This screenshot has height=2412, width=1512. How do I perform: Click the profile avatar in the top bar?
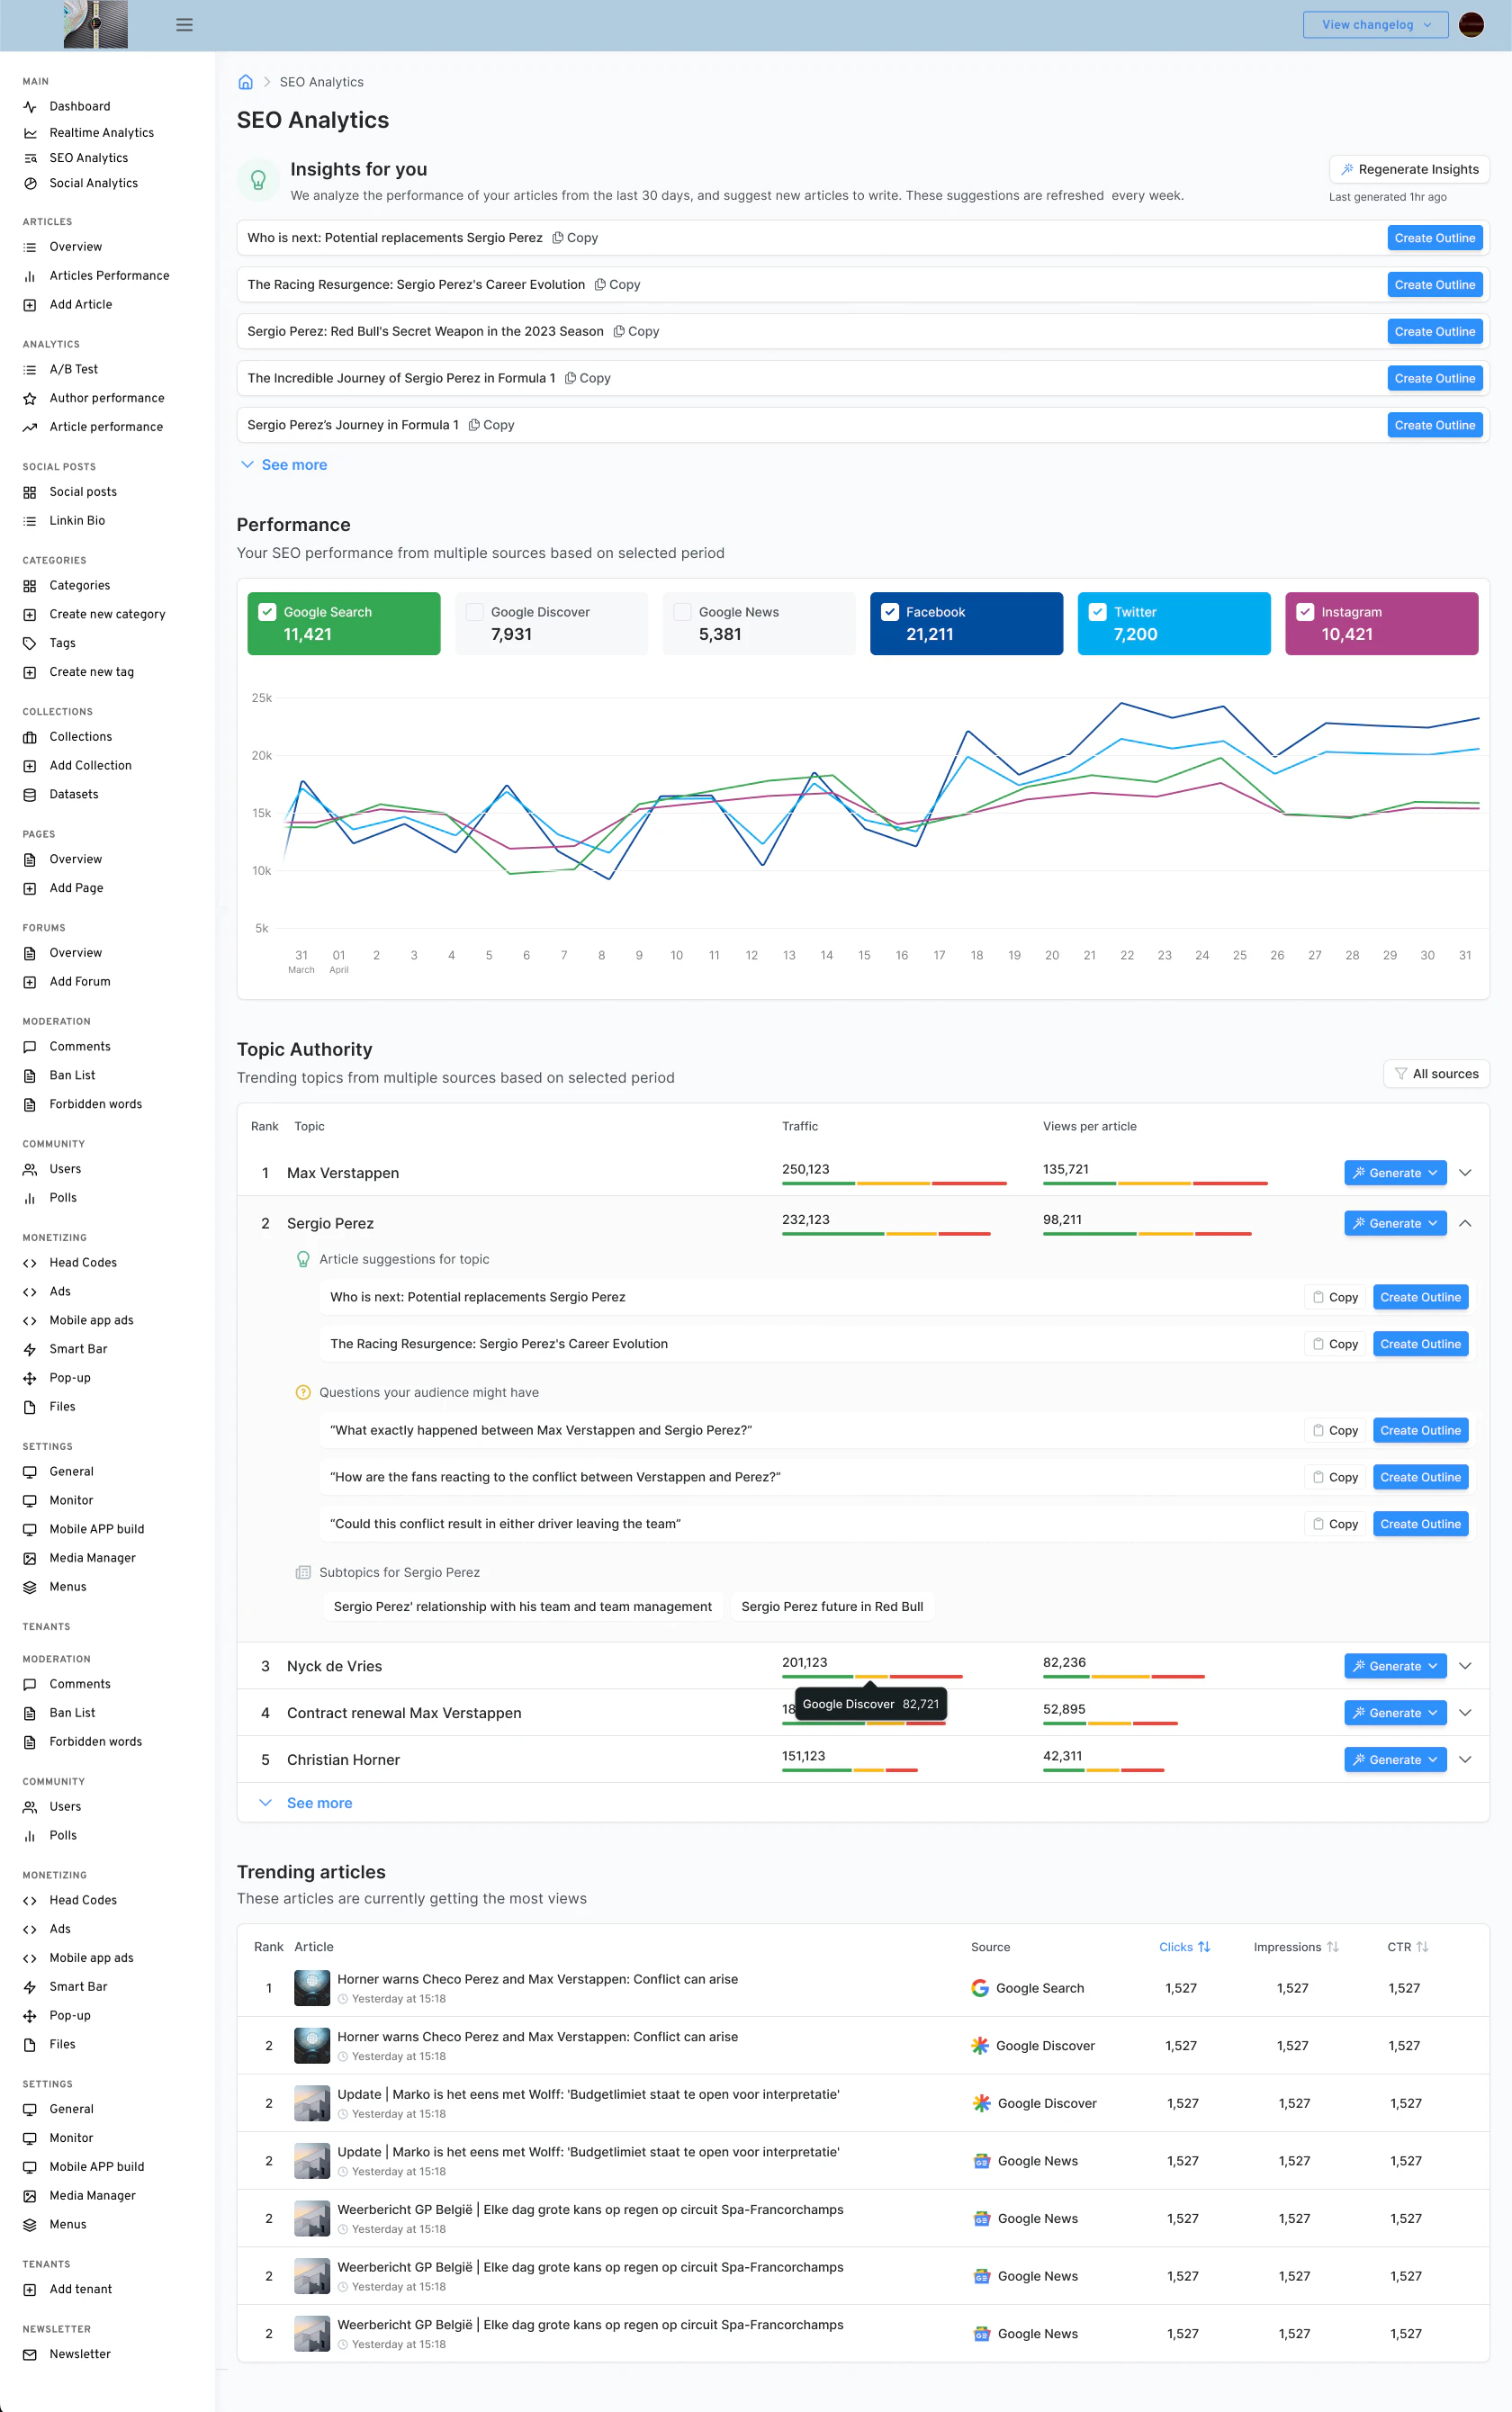click(x=1471, y=24)
